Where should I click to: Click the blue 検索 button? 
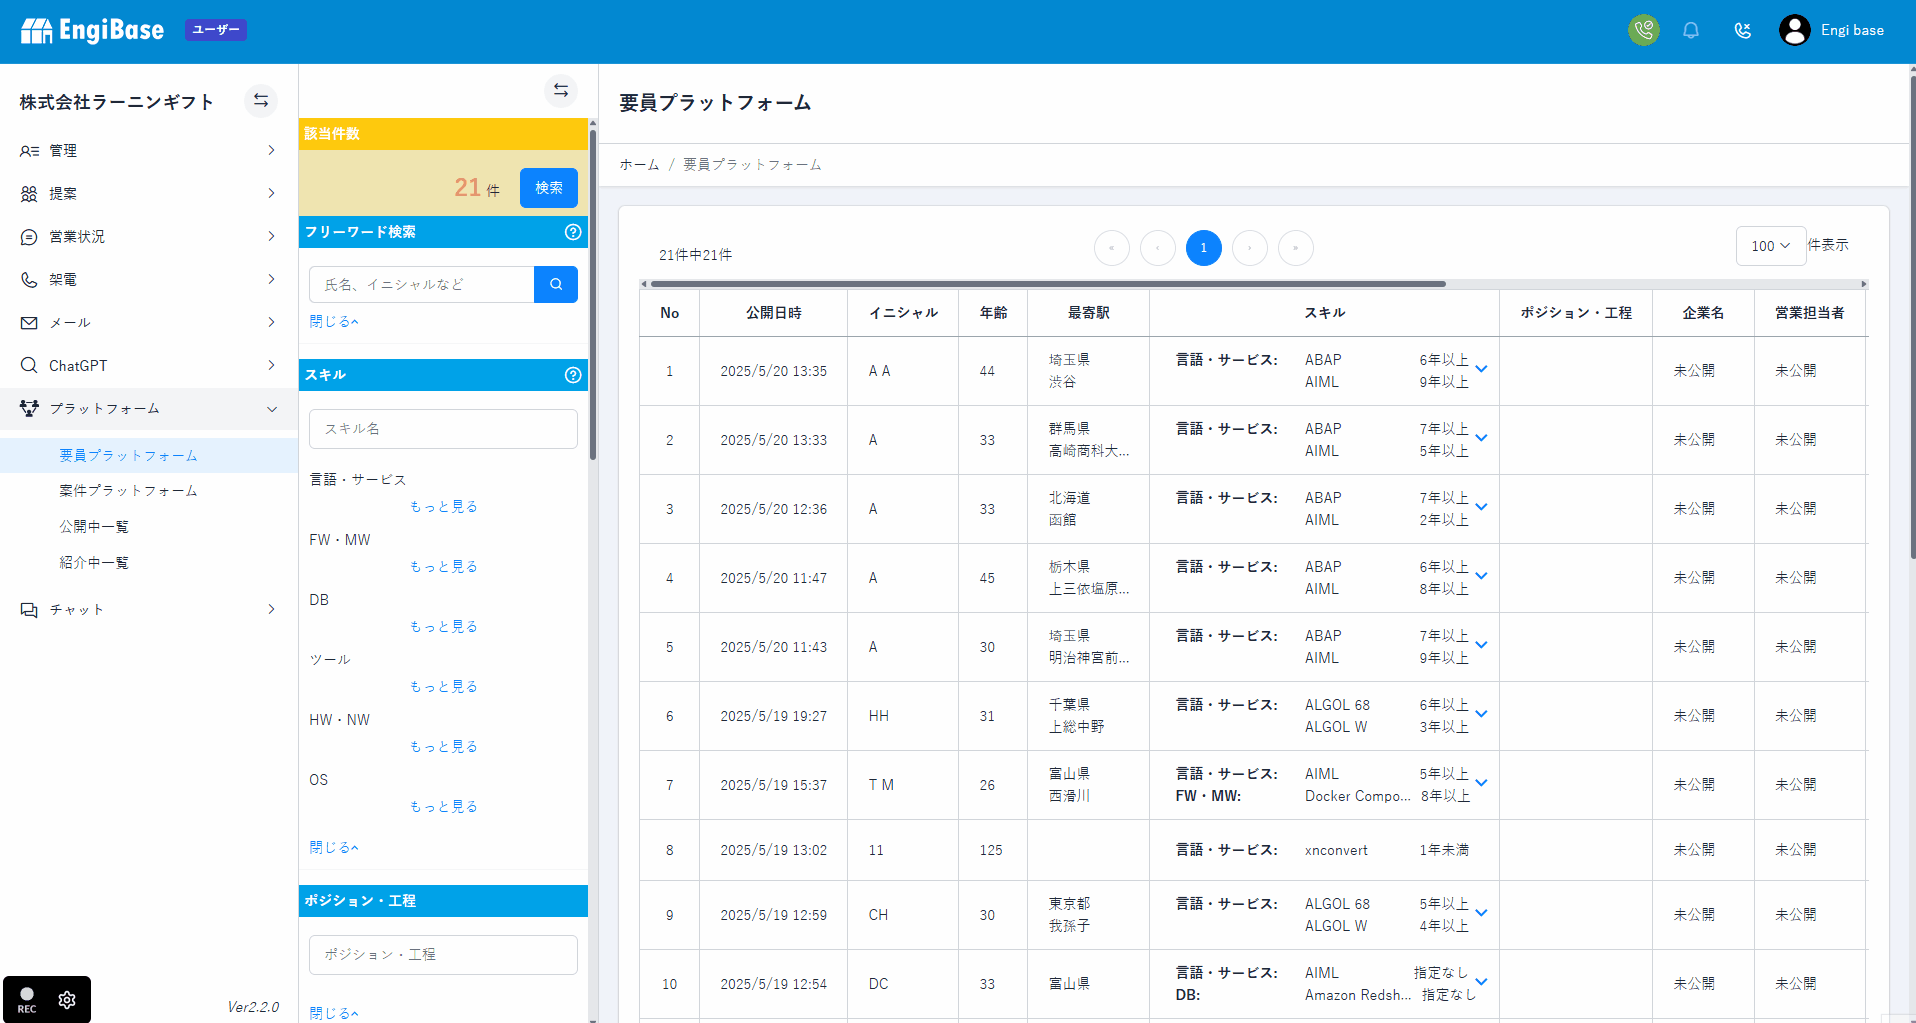pyautogui.click(x=548, y=188)
